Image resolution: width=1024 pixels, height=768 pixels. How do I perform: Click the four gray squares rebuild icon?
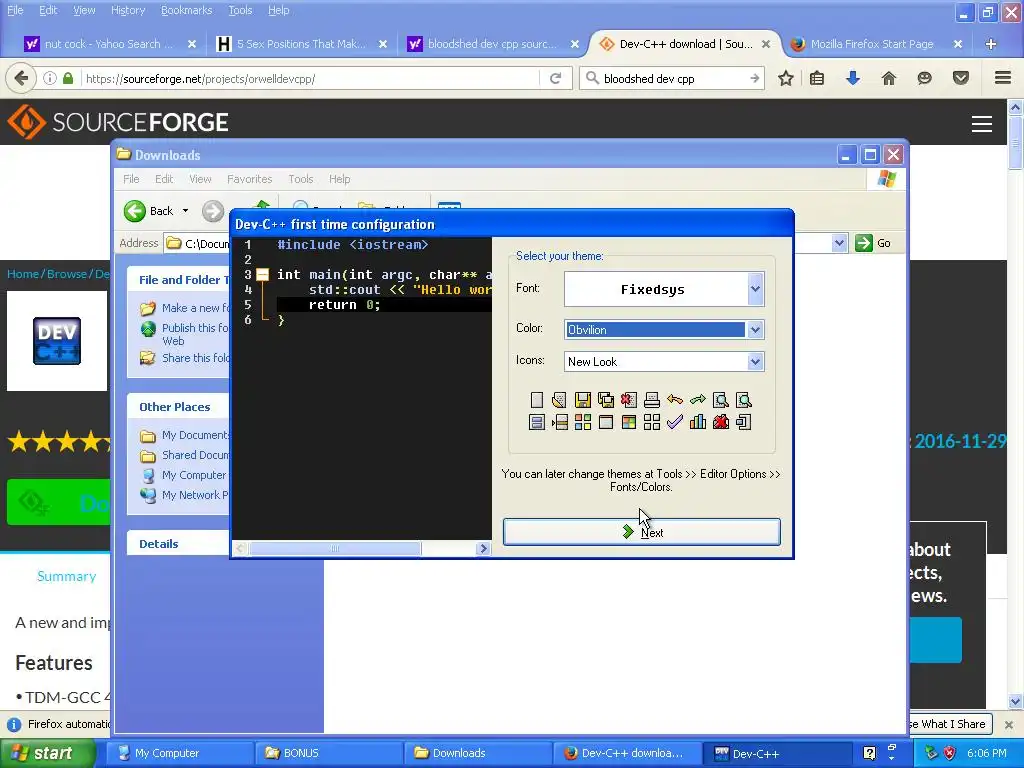tap(652, 423)
